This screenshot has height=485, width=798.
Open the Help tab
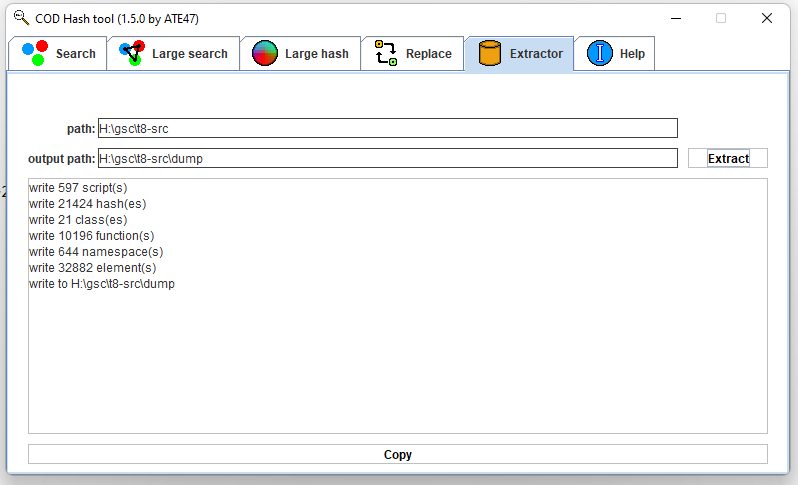(615, 53)
